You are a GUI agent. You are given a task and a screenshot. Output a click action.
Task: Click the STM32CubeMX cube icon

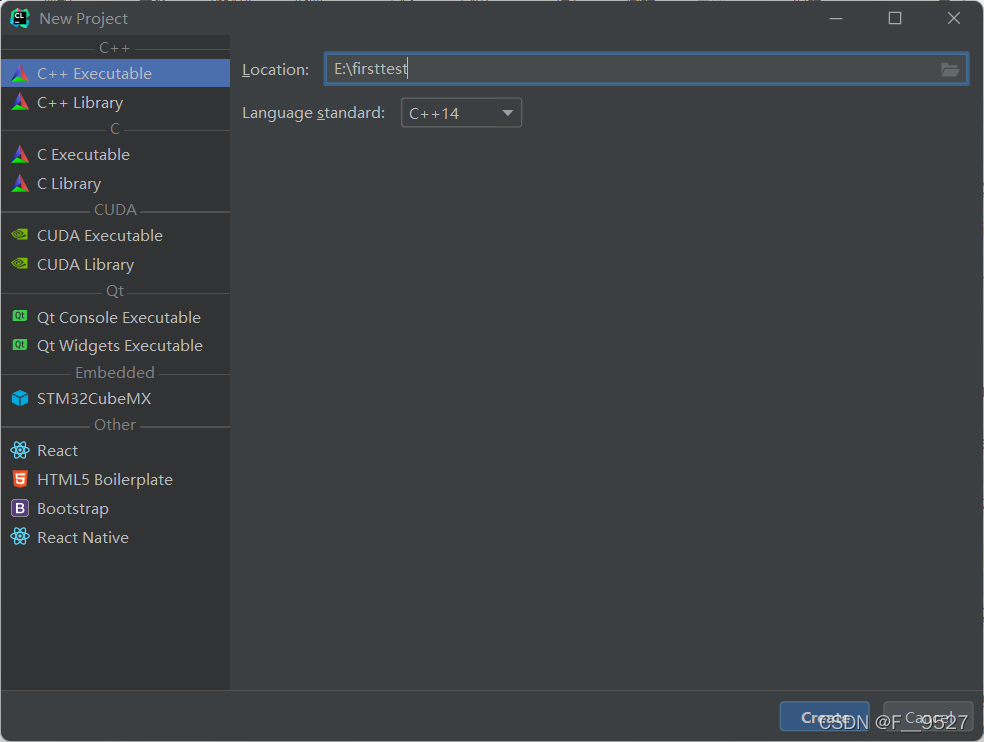click(20, 398)
